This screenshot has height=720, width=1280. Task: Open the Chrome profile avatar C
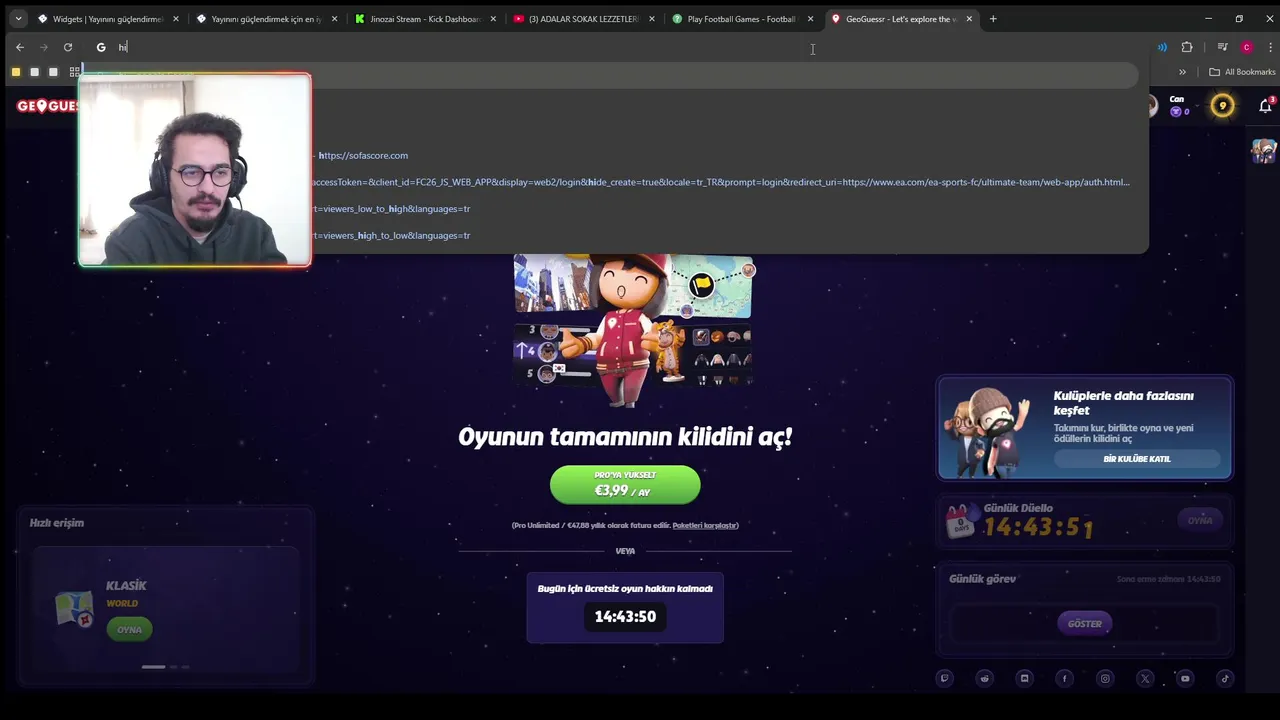tap(1246, 47)
